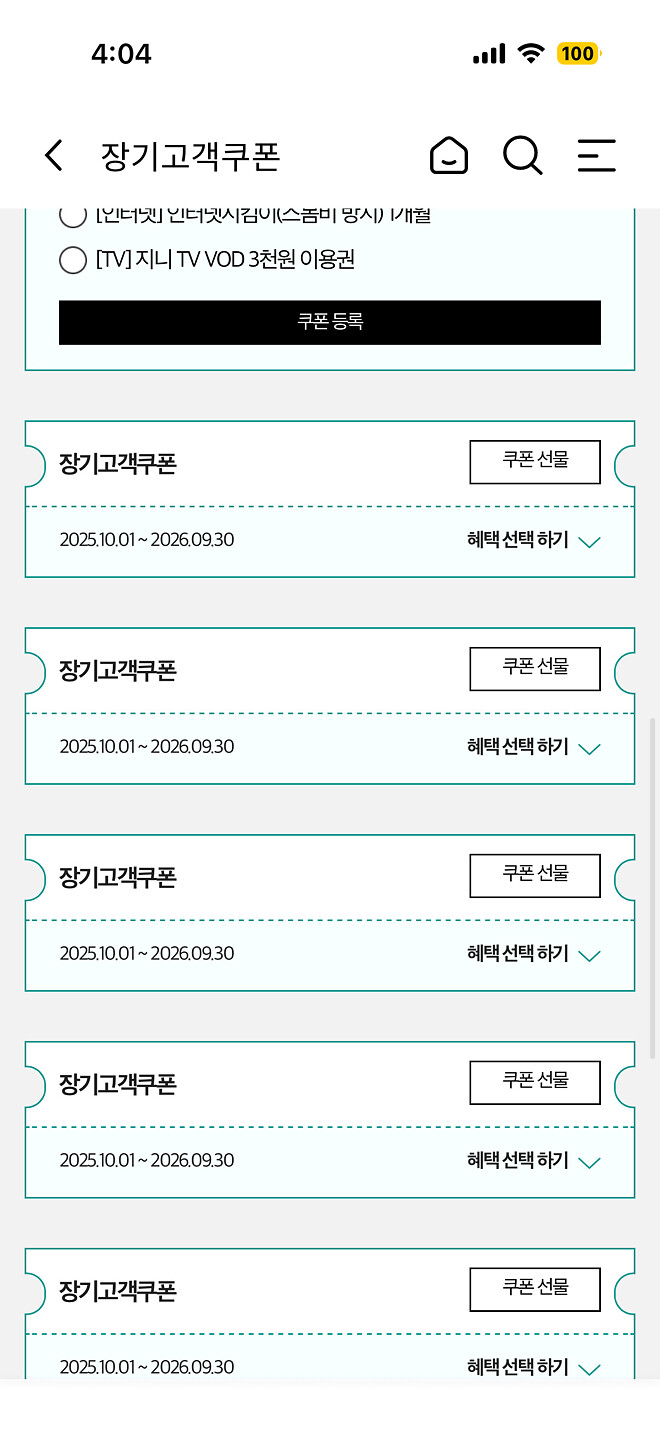The height and width of the screenshot is (1435, 660).
Task: Tap 쿠폰 선물 on the last coupon
Action: point(535,1289)
